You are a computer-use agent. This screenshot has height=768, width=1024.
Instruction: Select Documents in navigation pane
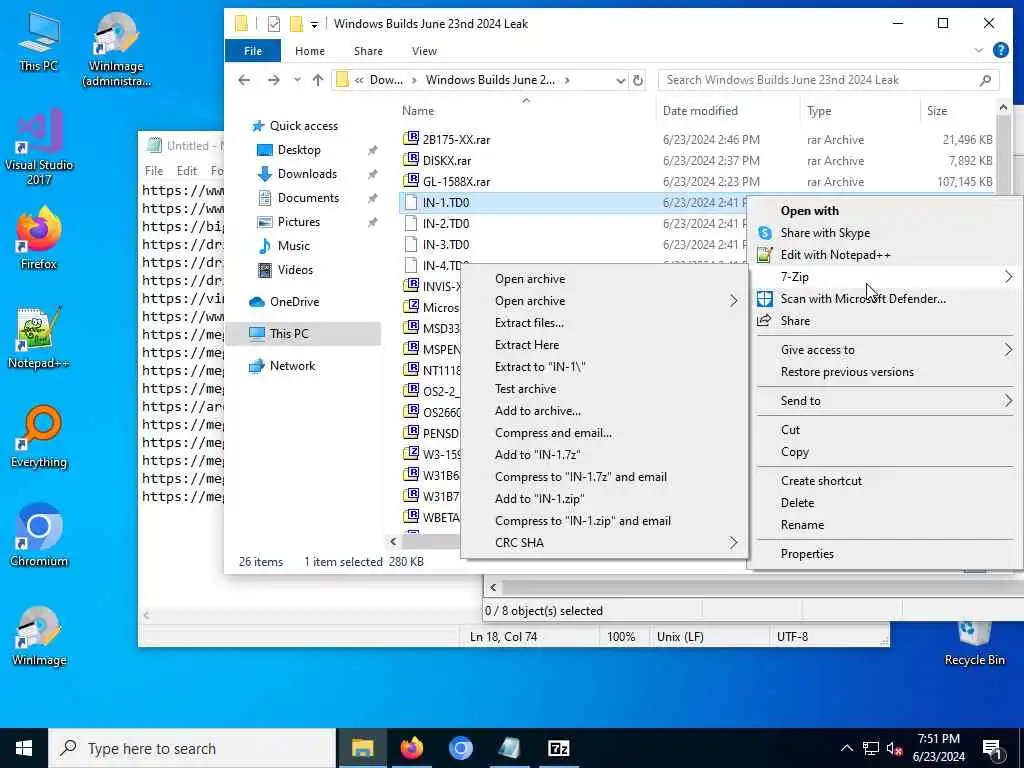click(308, 198)
